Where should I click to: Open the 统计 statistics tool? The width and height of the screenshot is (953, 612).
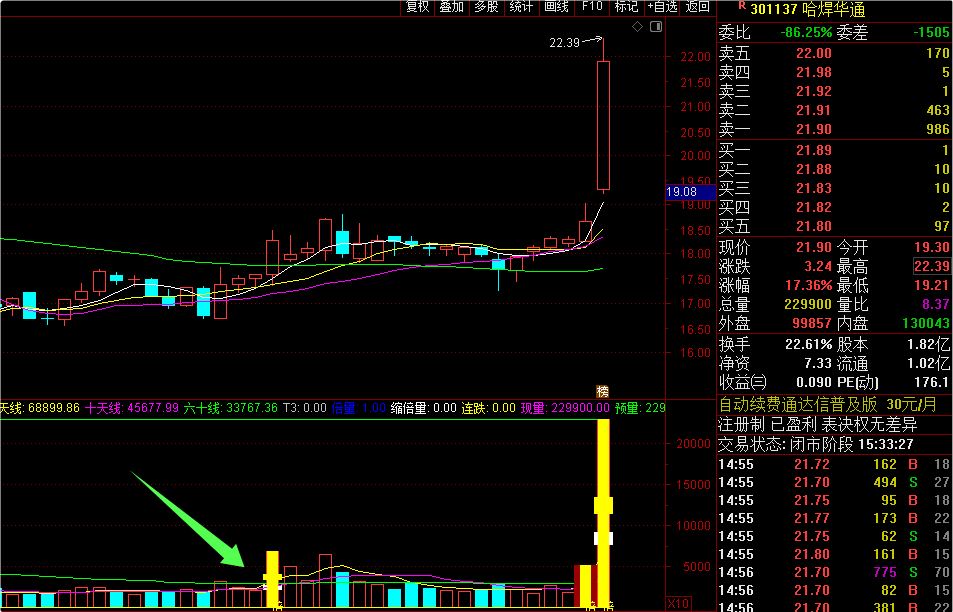(521, 7)
